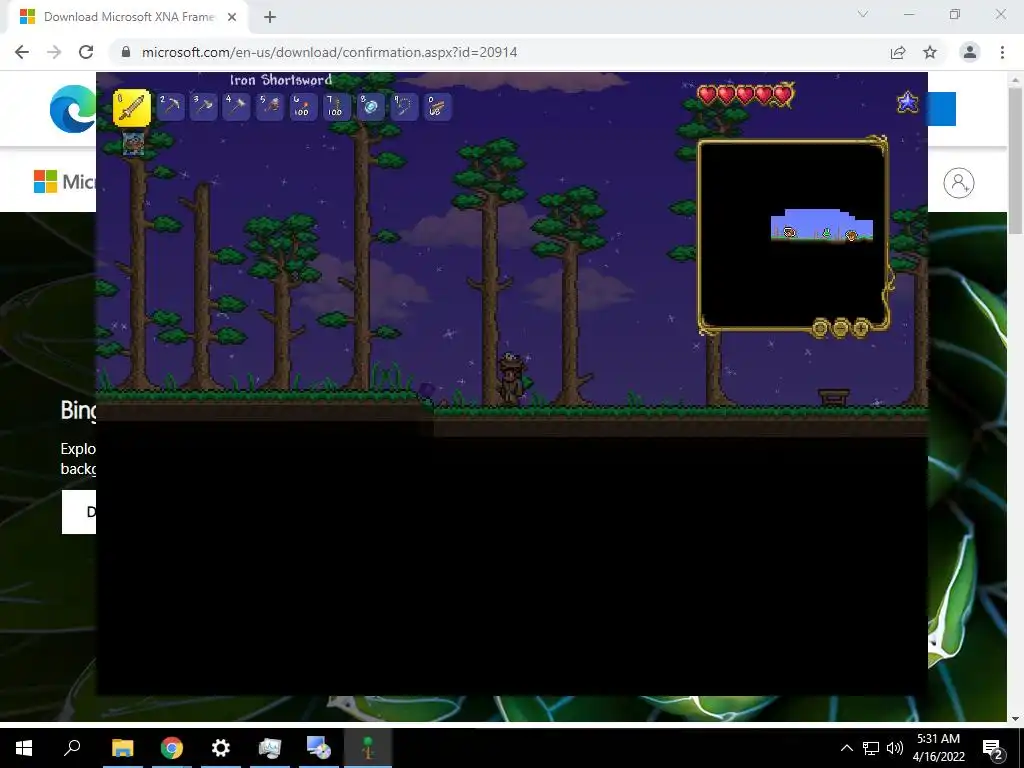Open File Explorer from the taskbar
This screenshot has width=1024, height=768.
(x=122, y=748)
